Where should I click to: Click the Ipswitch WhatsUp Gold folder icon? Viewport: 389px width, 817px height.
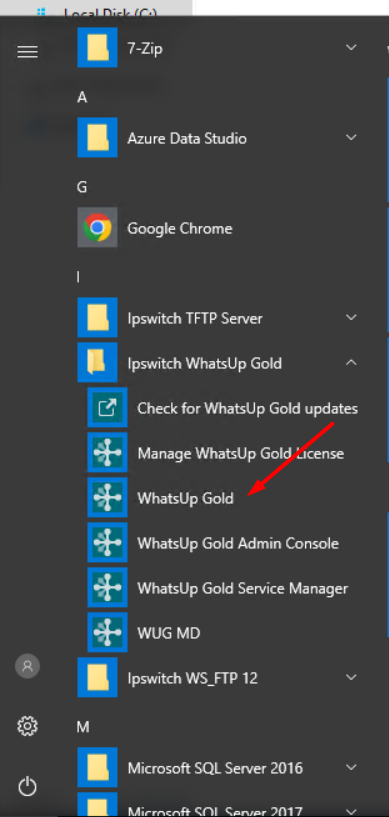(97, 363)
